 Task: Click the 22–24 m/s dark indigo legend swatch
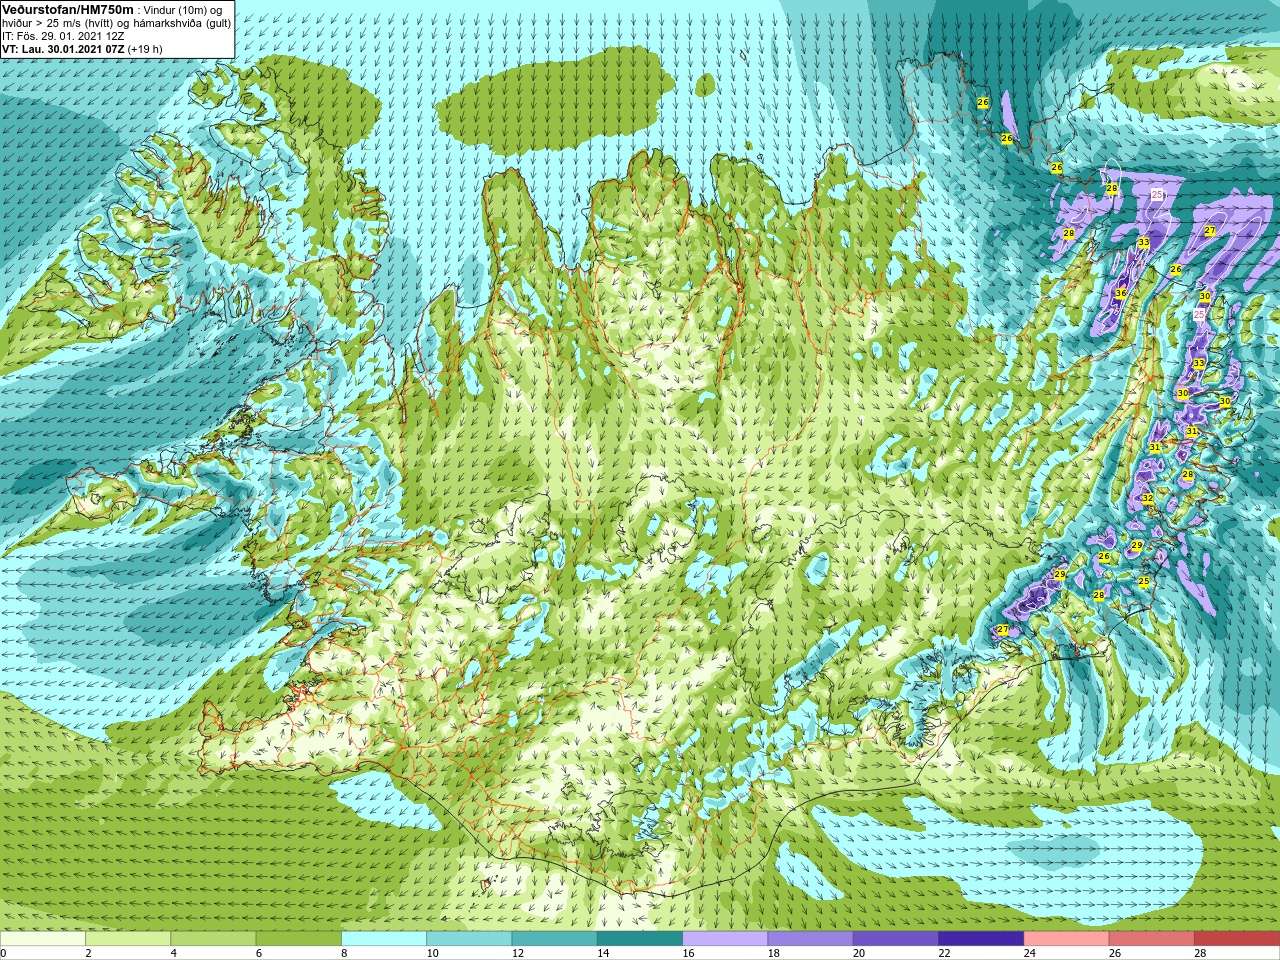coord(981,940)
